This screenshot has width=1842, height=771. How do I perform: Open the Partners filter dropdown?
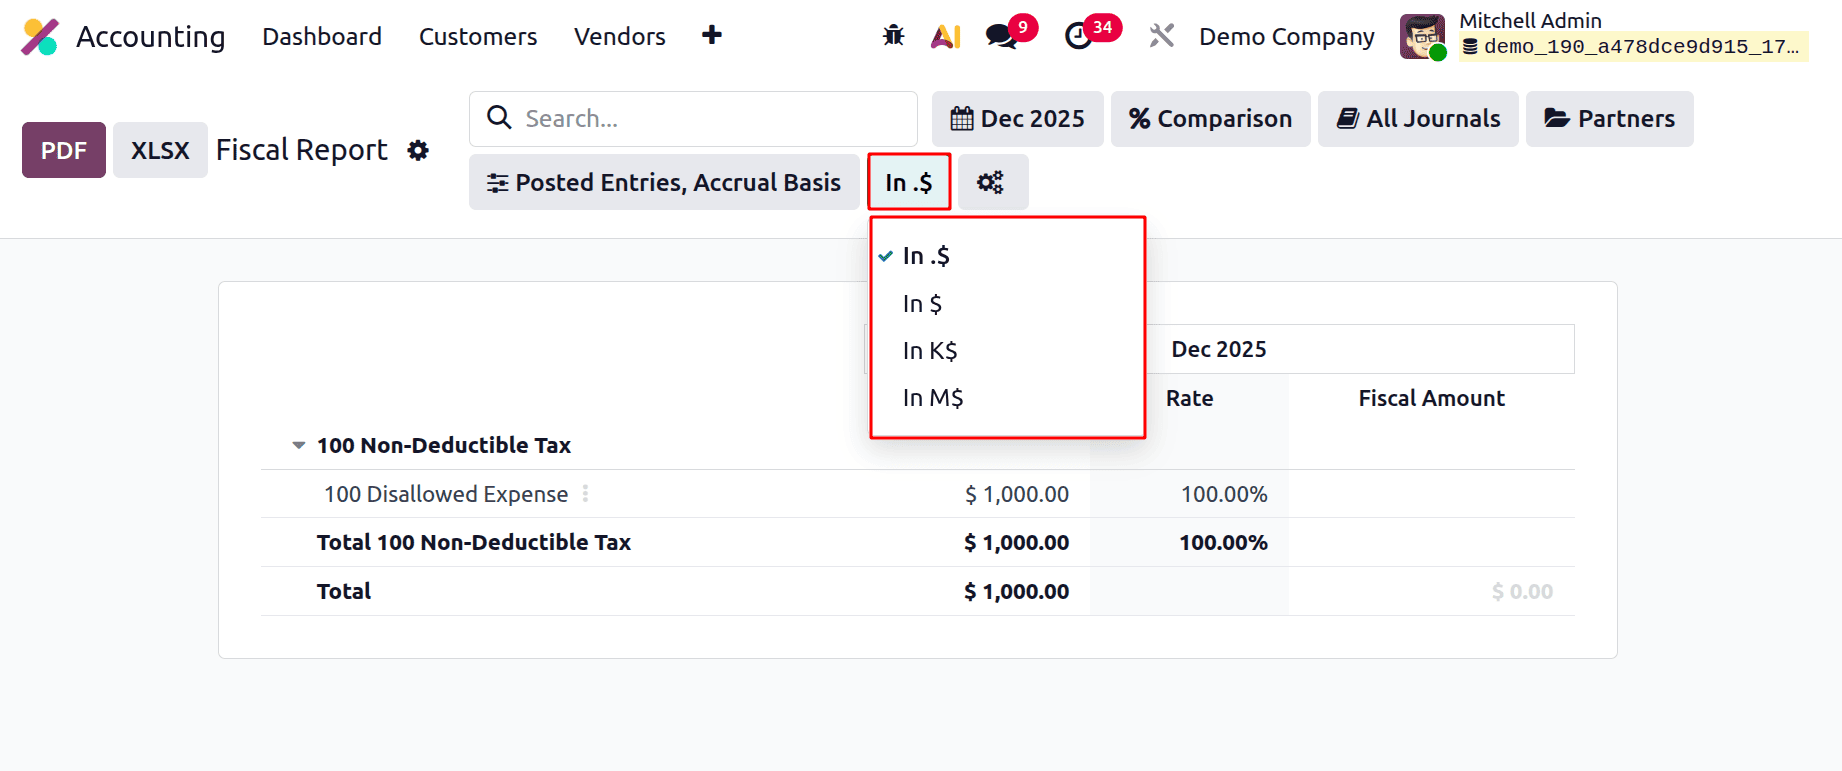pos(1610,119)
